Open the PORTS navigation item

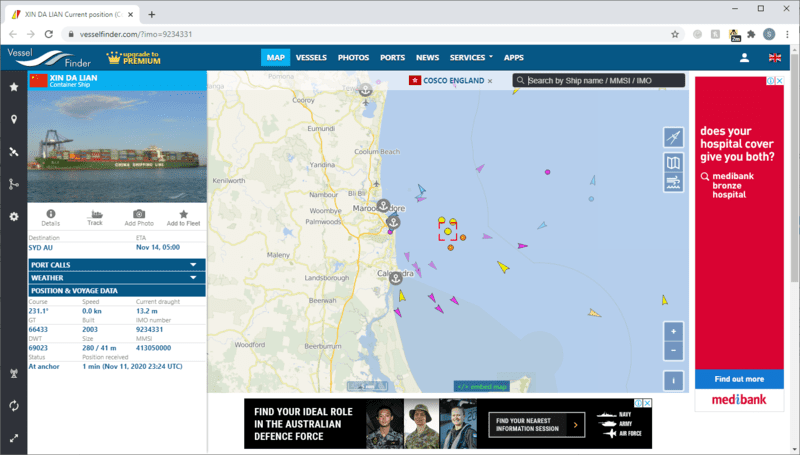pyautogui.click(x=392, y=58)
